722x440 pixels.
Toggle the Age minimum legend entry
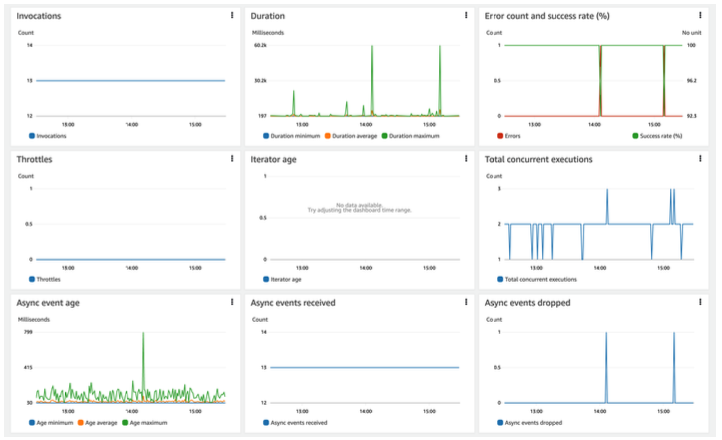pyautogui.click(x=51, y=423)
